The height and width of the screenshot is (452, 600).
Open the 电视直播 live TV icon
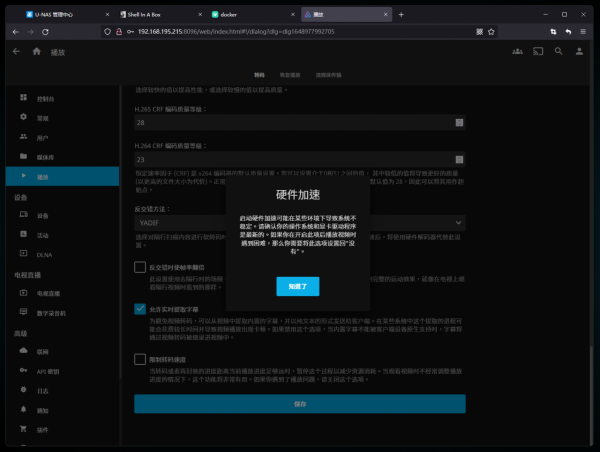click(23, 293)
